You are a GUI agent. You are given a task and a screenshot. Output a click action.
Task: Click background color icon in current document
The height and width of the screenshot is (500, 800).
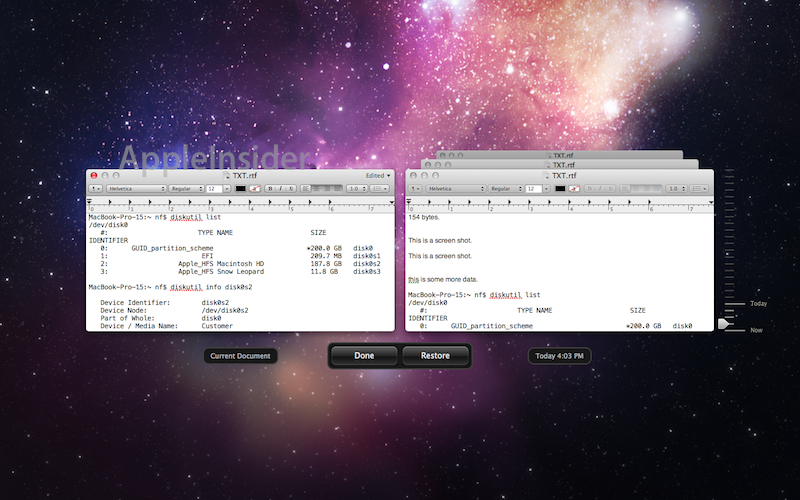[255, 188]
